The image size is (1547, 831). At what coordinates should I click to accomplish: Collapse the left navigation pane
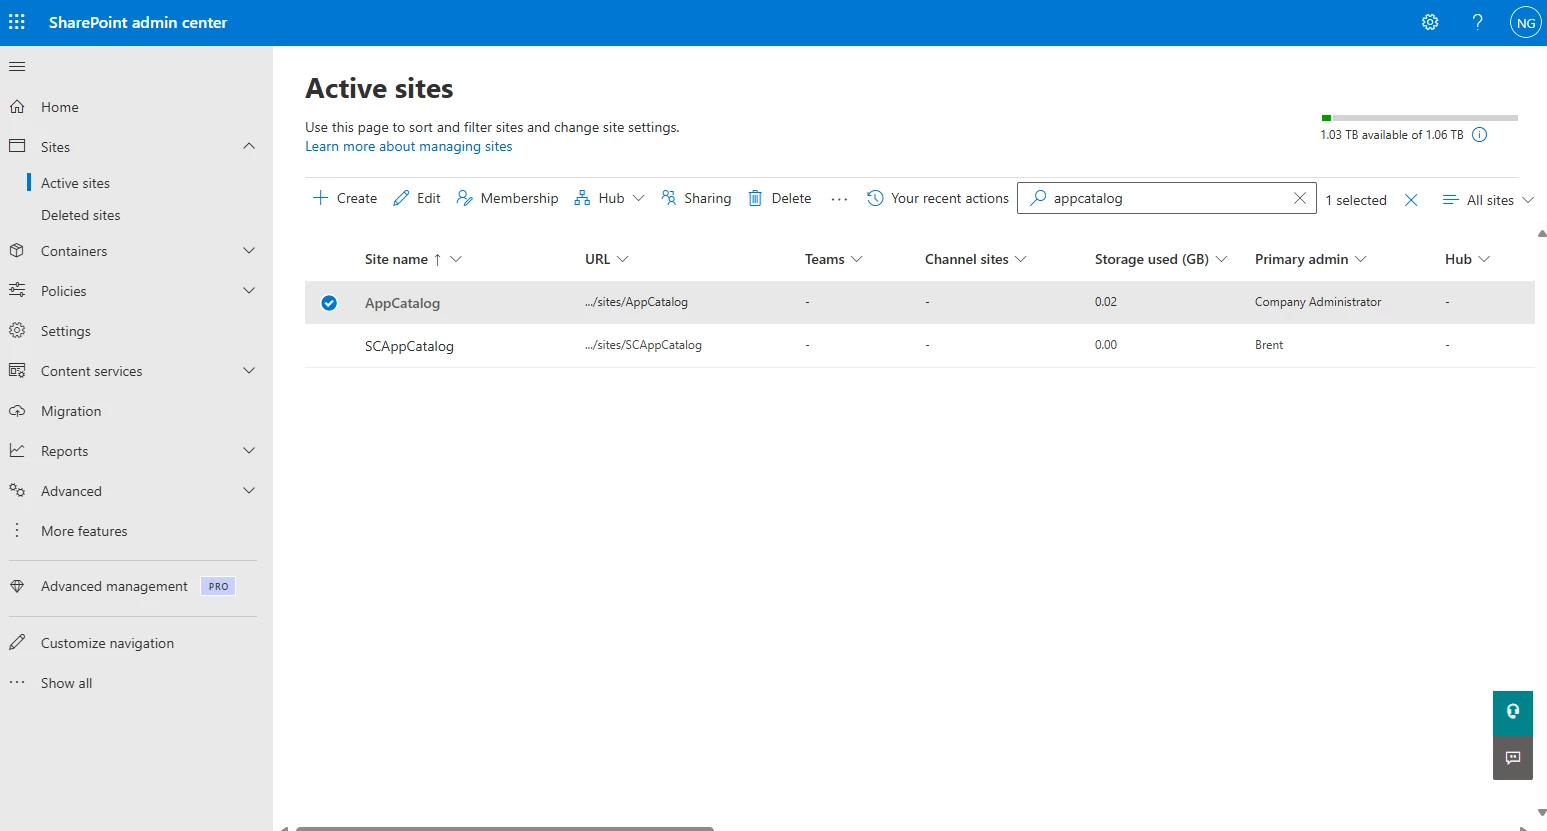17,66
